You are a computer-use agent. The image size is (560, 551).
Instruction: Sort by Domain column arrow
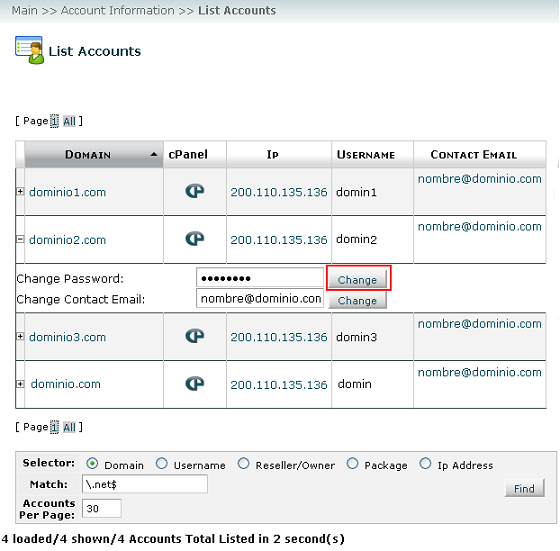click(154, 154)
